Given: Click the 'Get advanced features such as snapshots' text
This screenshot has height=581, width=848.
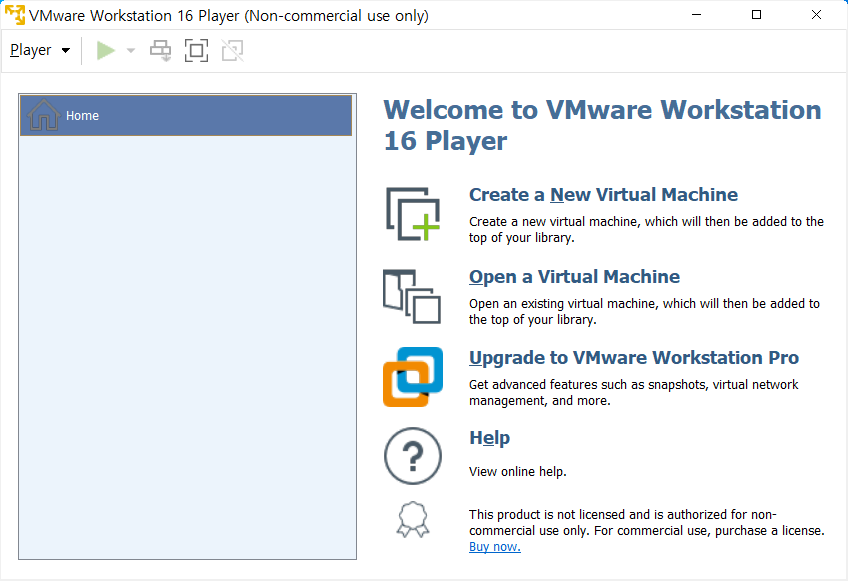Looking at the screenshot, I should pos(633,393).
